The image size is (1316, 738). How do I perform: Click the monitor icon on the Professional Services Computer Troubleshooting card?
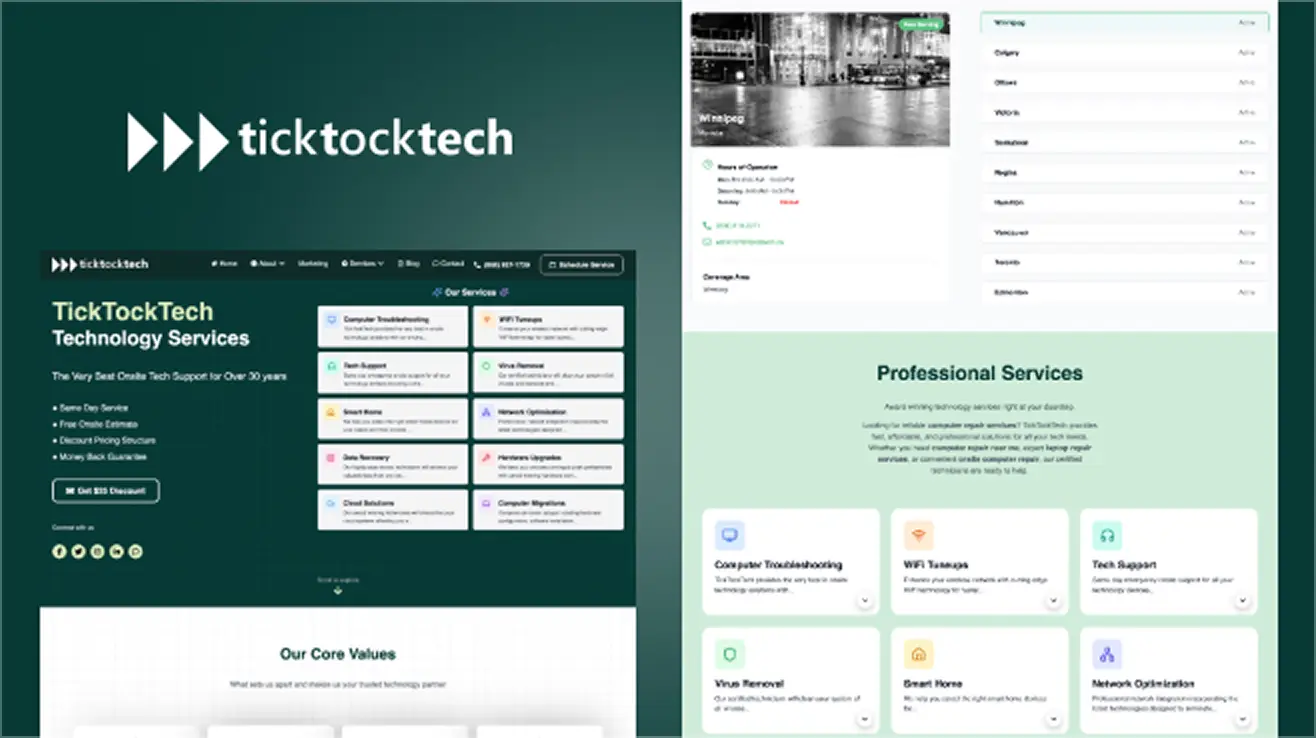[729, 536]
